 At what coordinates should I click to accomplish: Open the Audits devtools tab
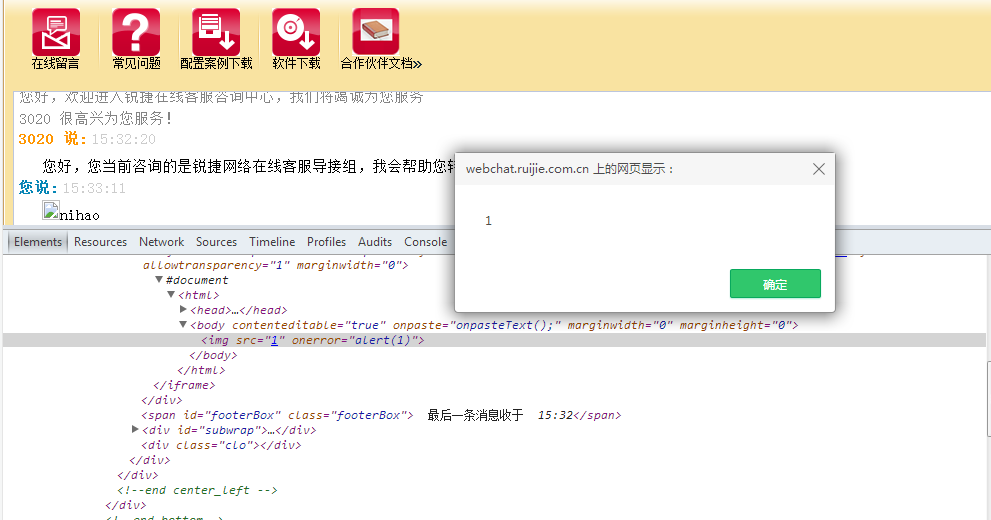coord(375,242)
